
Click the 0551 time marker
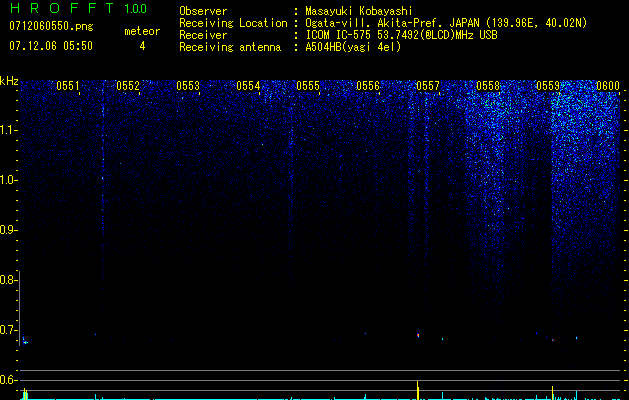(x=68, y=86)
